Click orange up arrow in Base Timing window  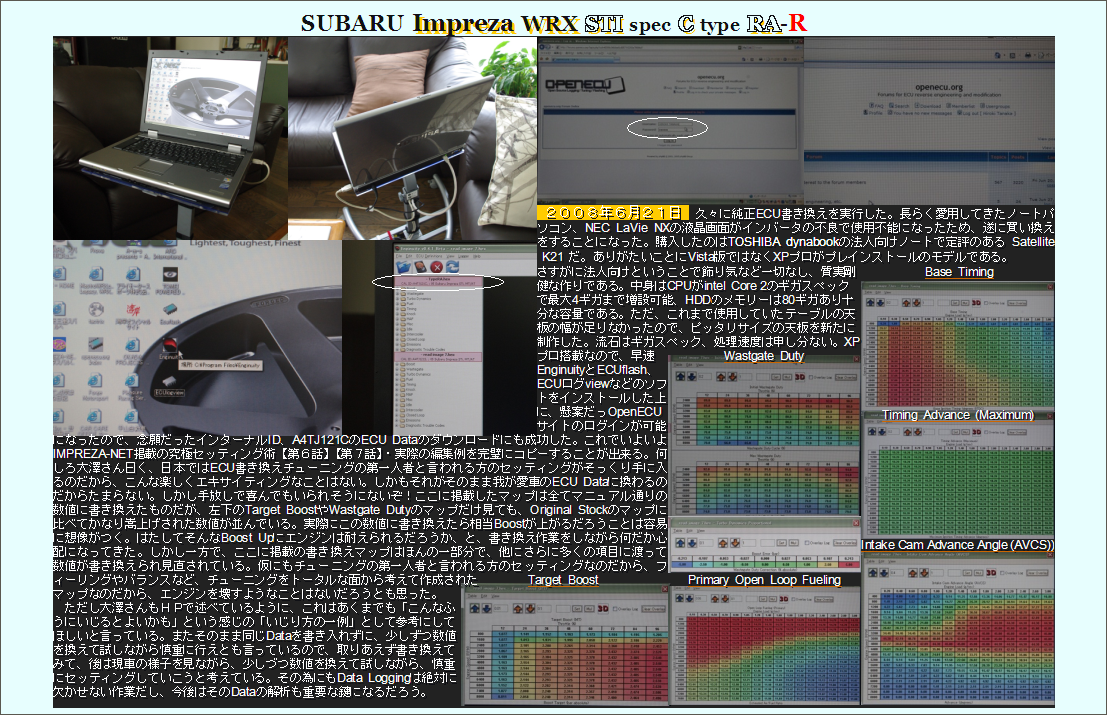click(x=908, y=303)
